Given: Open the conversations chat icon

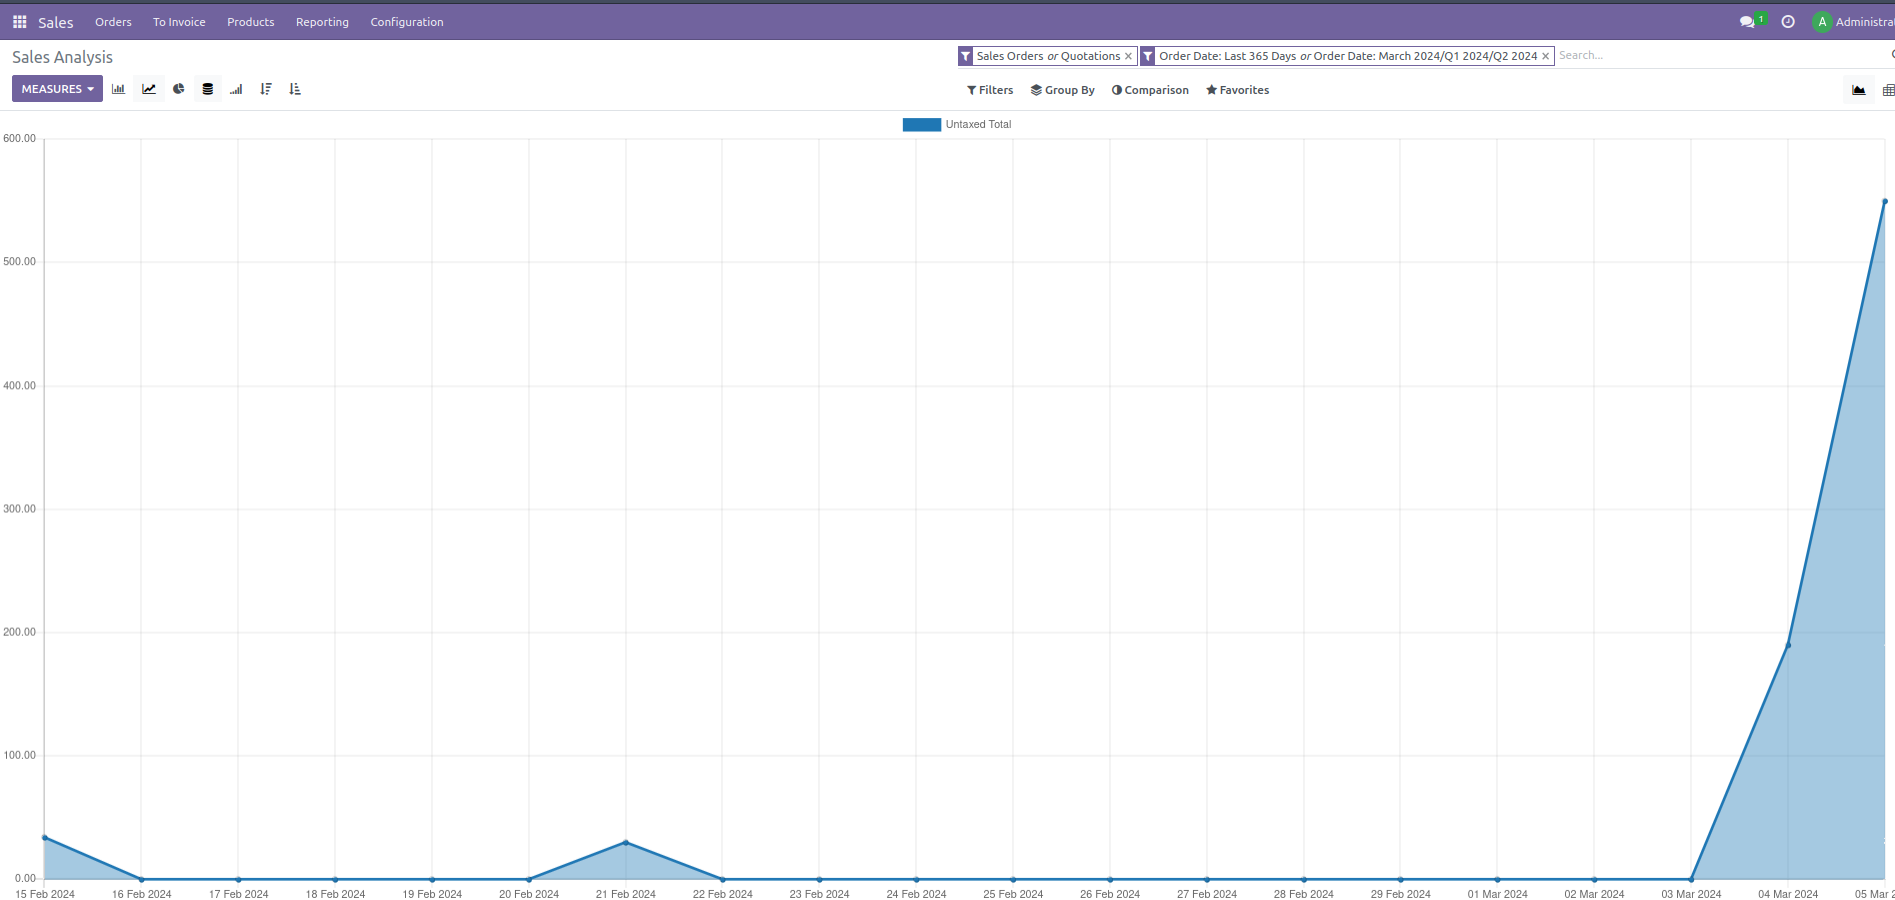Looking at the screenshot, I should [1747, 22].
